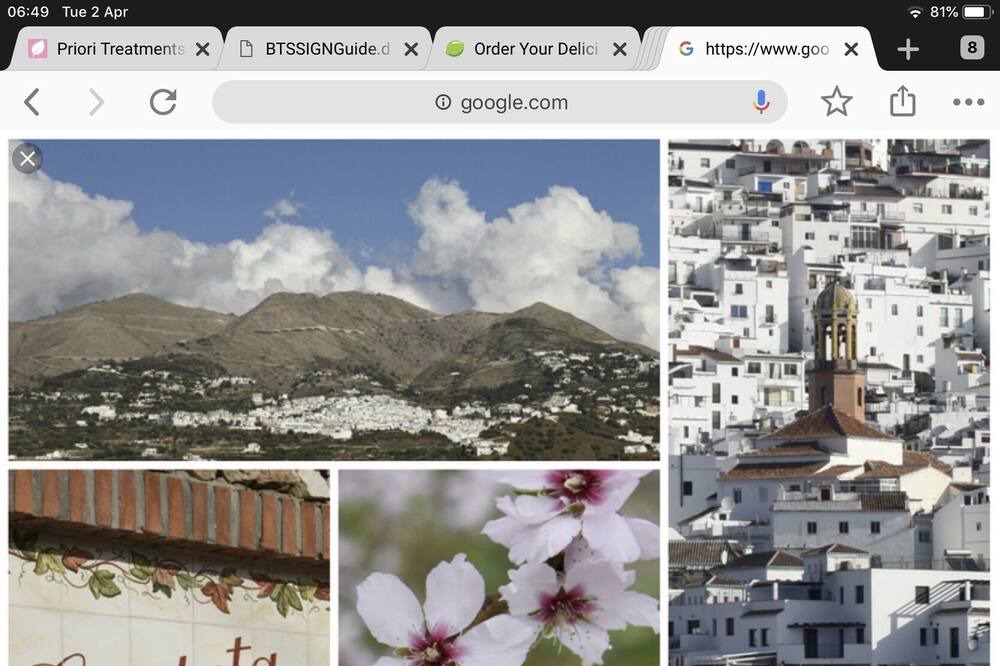
Task: Close the google.com tab
Action: (x=851, y=49)
